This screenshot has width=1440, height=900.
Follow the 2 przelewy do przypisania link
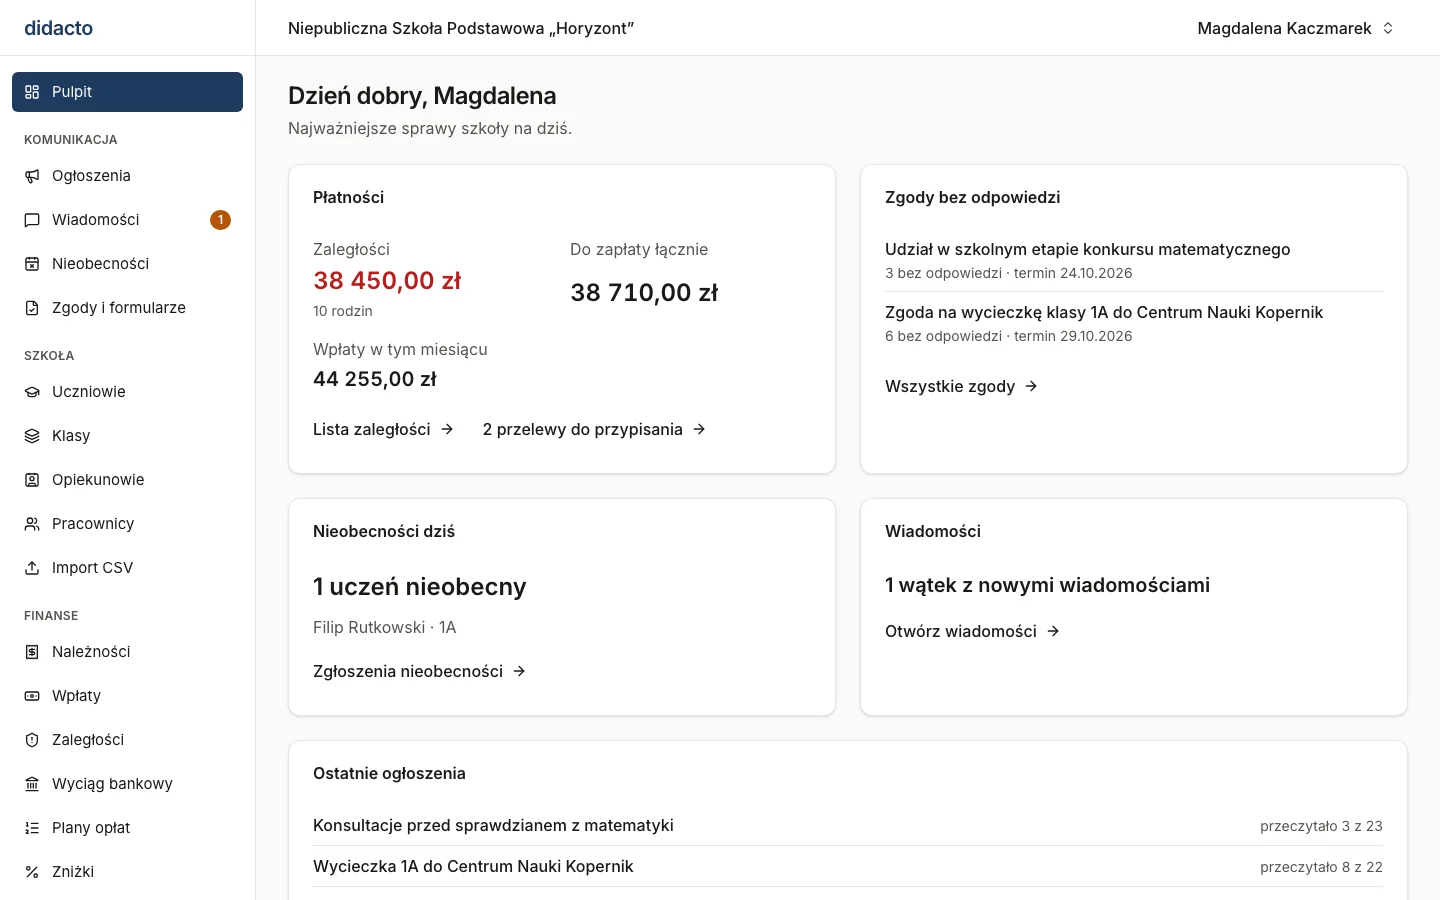click(x=595, y=429)
